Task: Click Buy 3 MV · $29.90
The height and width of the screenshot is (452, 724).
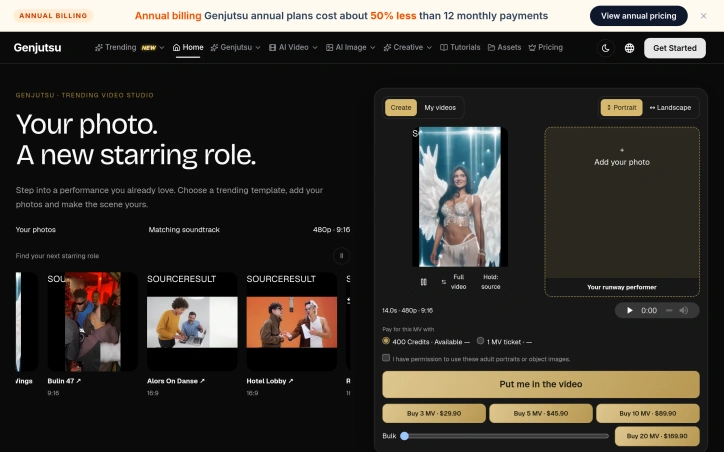Action: click(x=434, y=413)
